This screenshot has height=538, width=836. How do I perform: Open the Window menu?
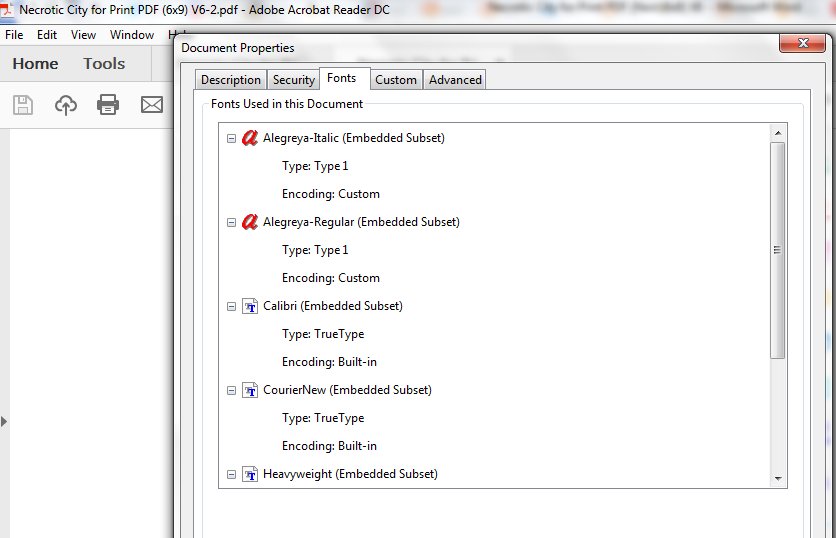(x=132, y=35)
